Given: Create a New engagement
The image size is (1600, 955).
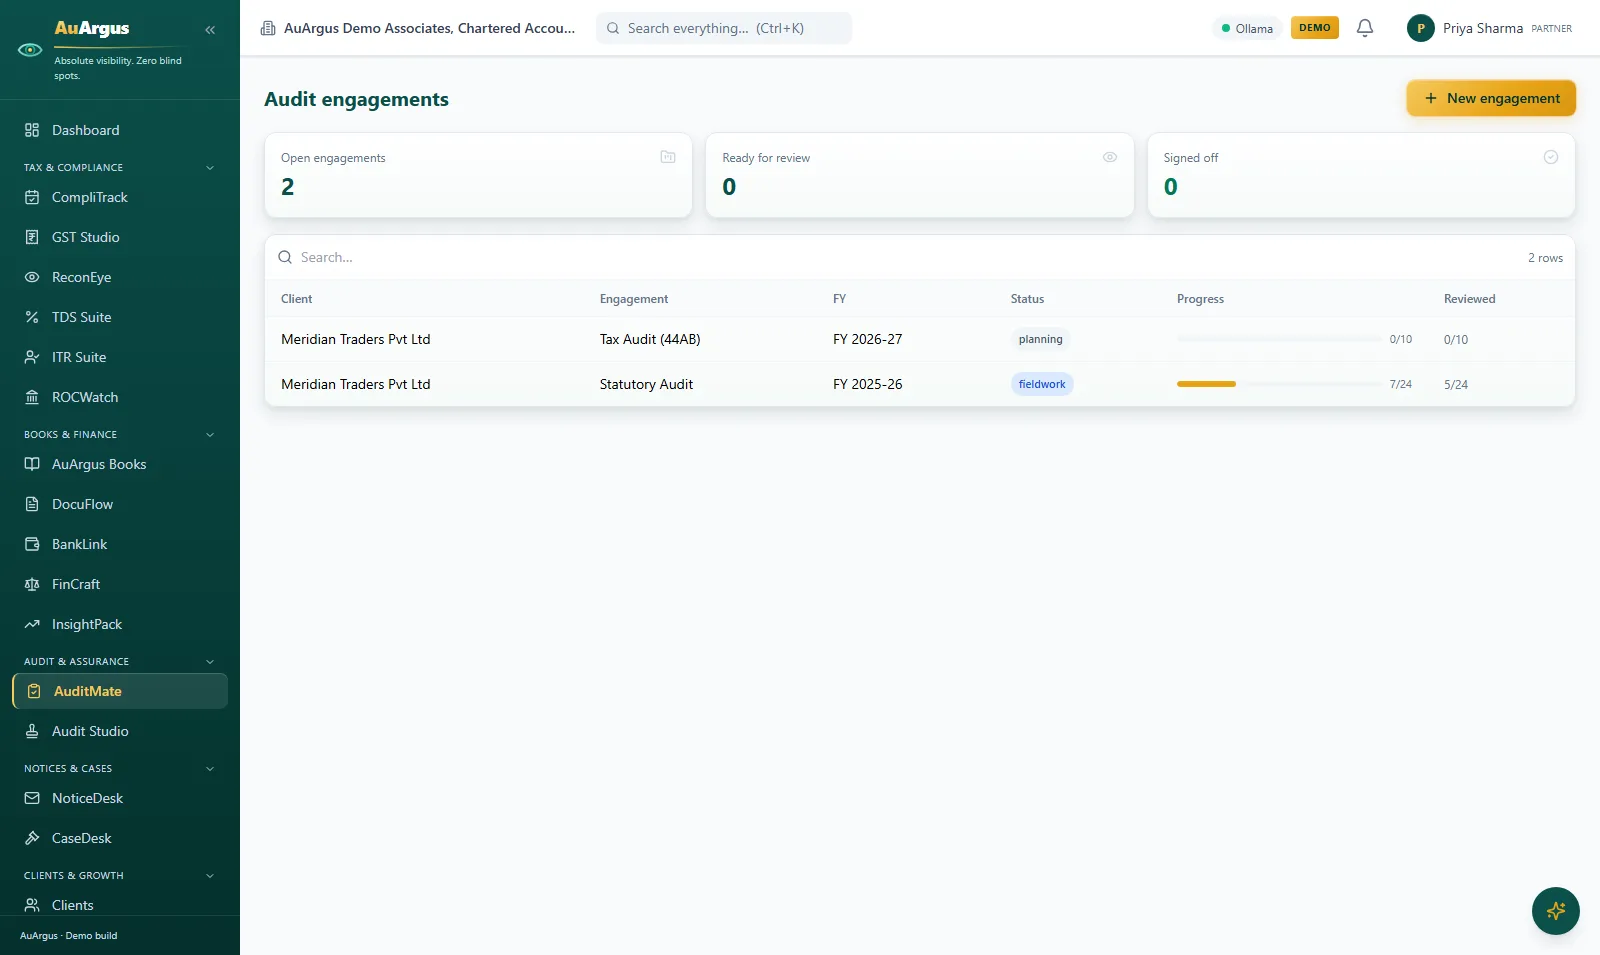Looking at the screenshot, I should (1491, 98).
